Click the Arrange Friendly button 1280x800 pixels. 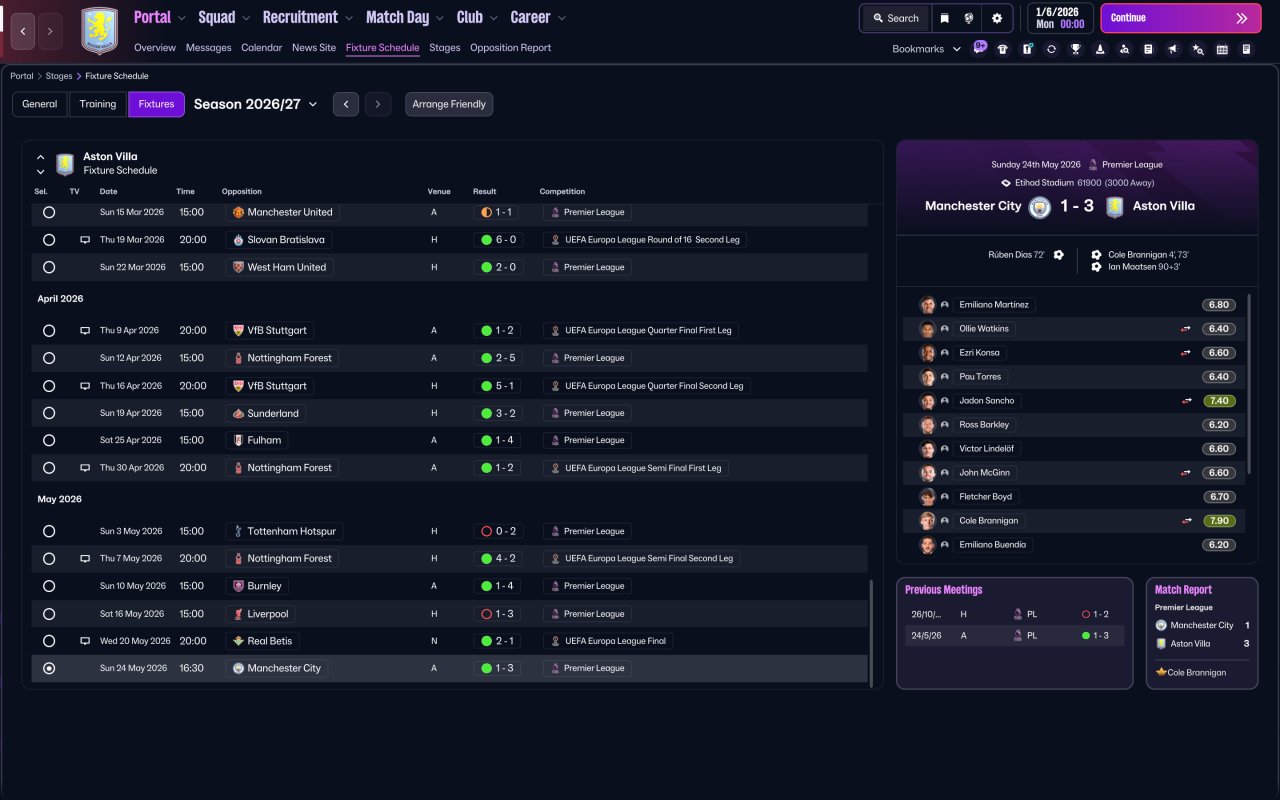coord(449,104)
